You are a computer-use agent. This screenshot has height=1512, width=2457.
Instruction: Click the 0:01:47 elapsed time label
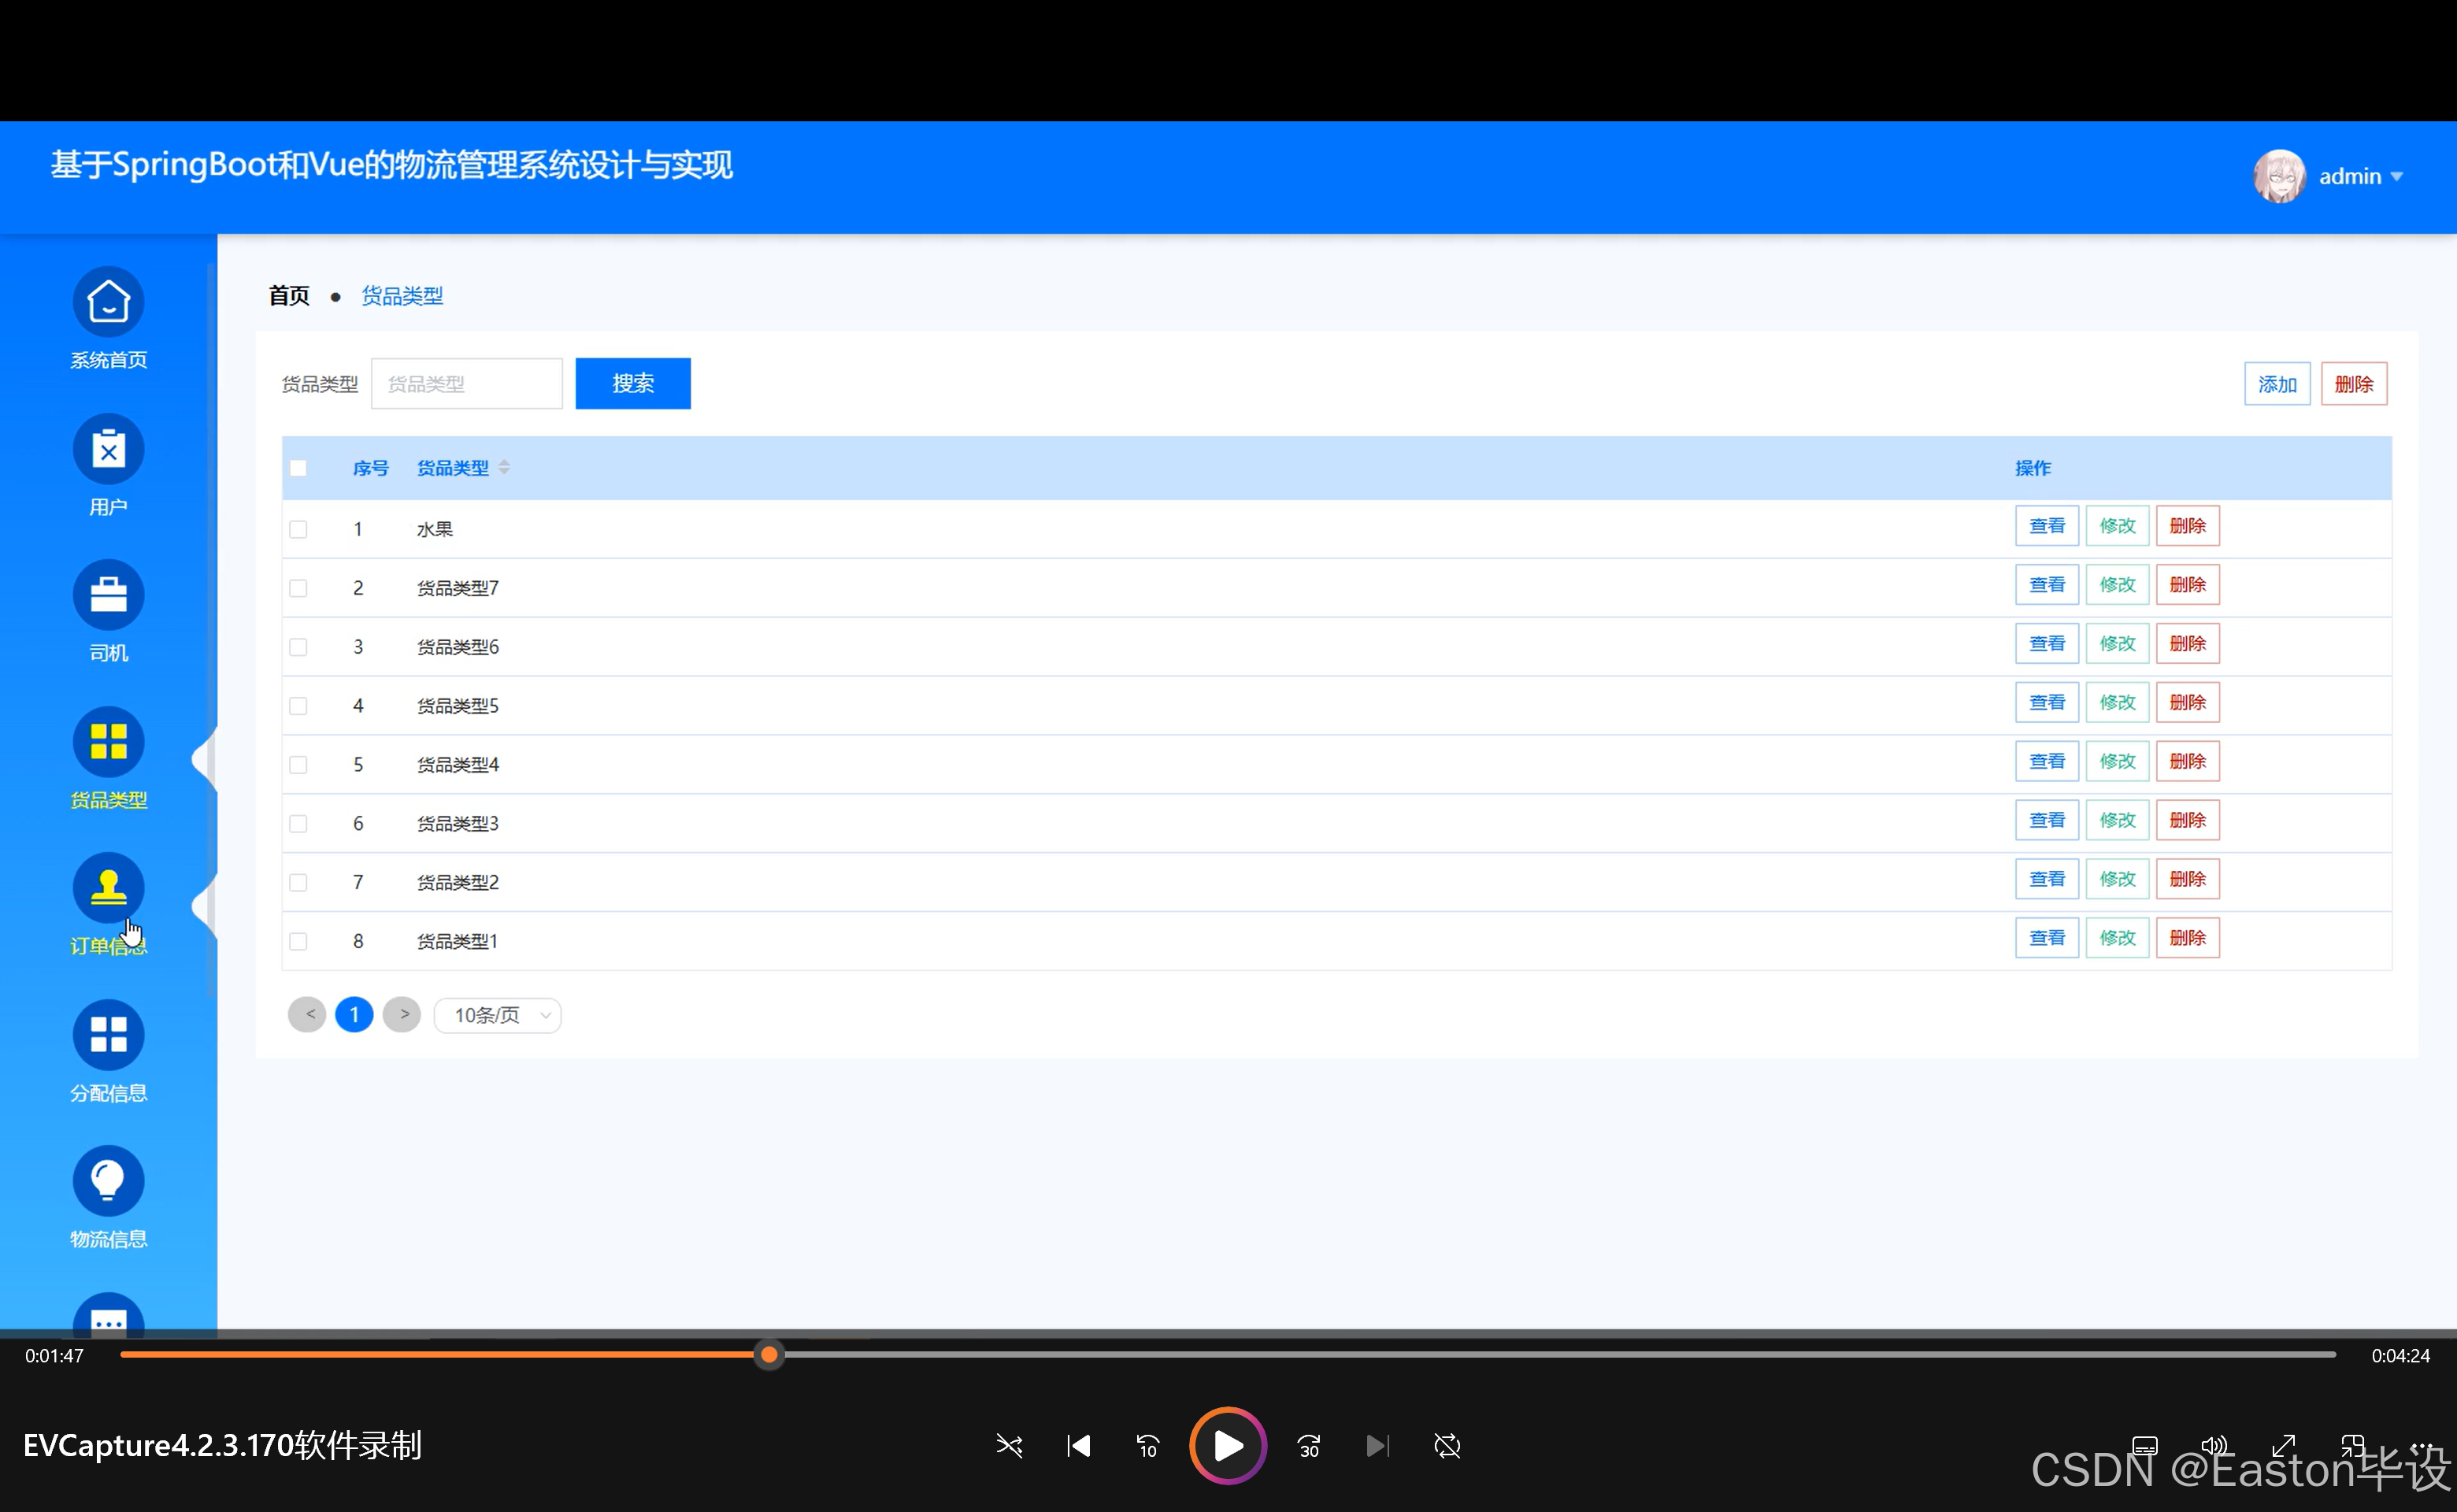pos(54,1356)
